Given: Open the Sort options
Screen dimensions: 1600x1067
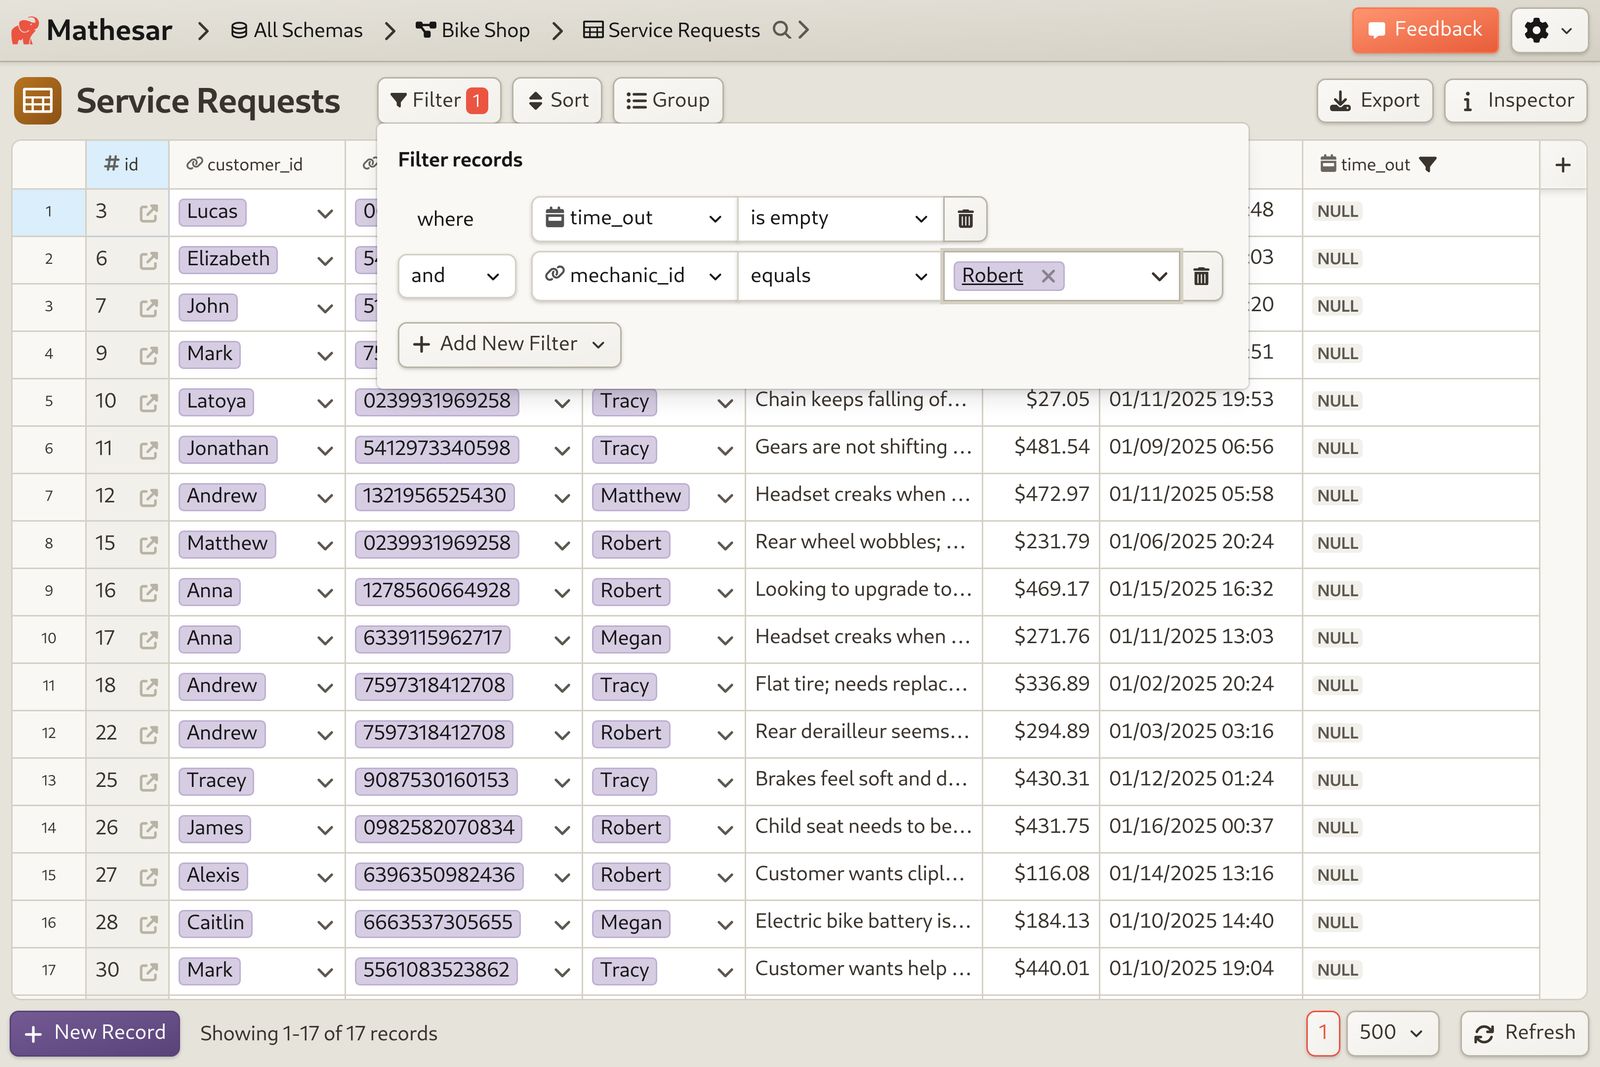Looking at the screenshot, I should (557, 100).
